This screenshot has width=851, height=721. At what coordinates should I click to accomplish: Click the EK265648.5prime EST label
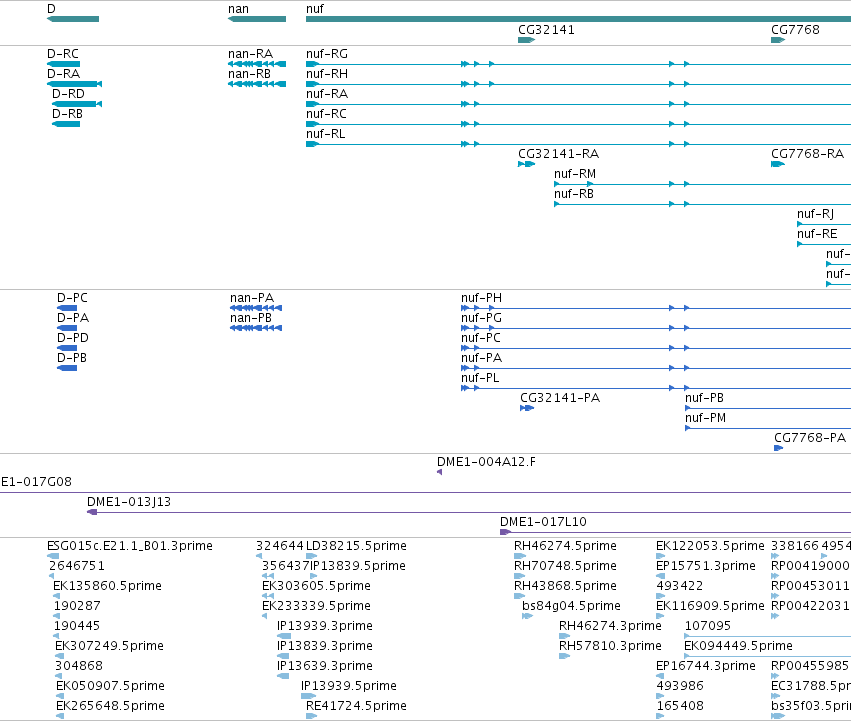[x=110, y=706]
